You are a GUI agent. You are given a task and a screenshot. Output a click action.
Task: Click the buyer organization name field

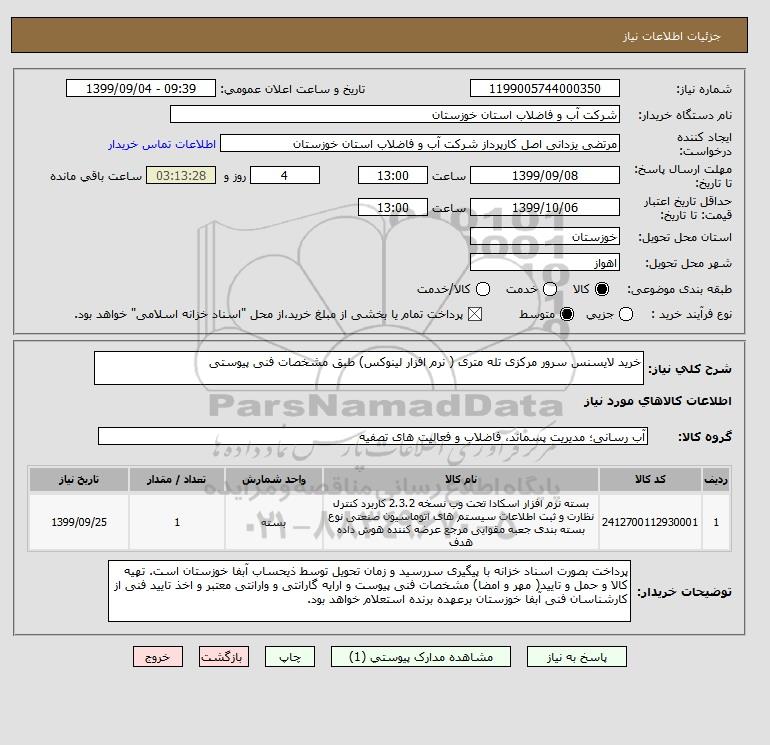[395, 114]
